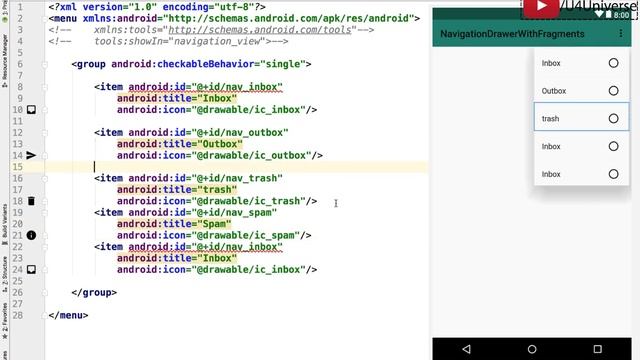The height and width of the screenshot is (360, 640).
Task: Place the cursor on the empty highlighted line 15
Action: pos(237,167)
